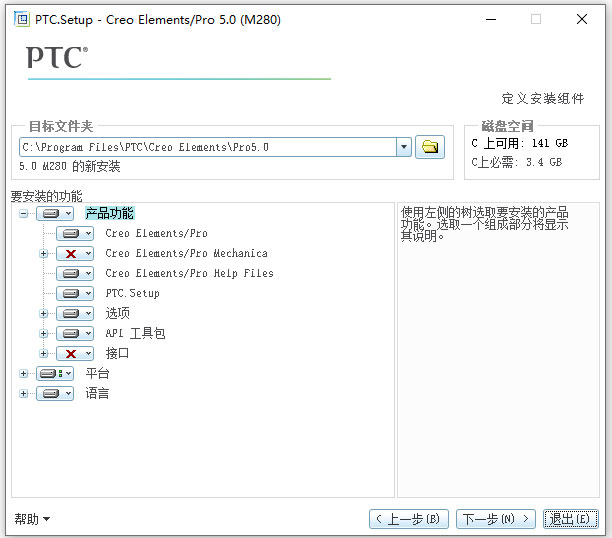The image size is (612, 538).
Task: Click install-state icon for 平台
Action: 51,374
